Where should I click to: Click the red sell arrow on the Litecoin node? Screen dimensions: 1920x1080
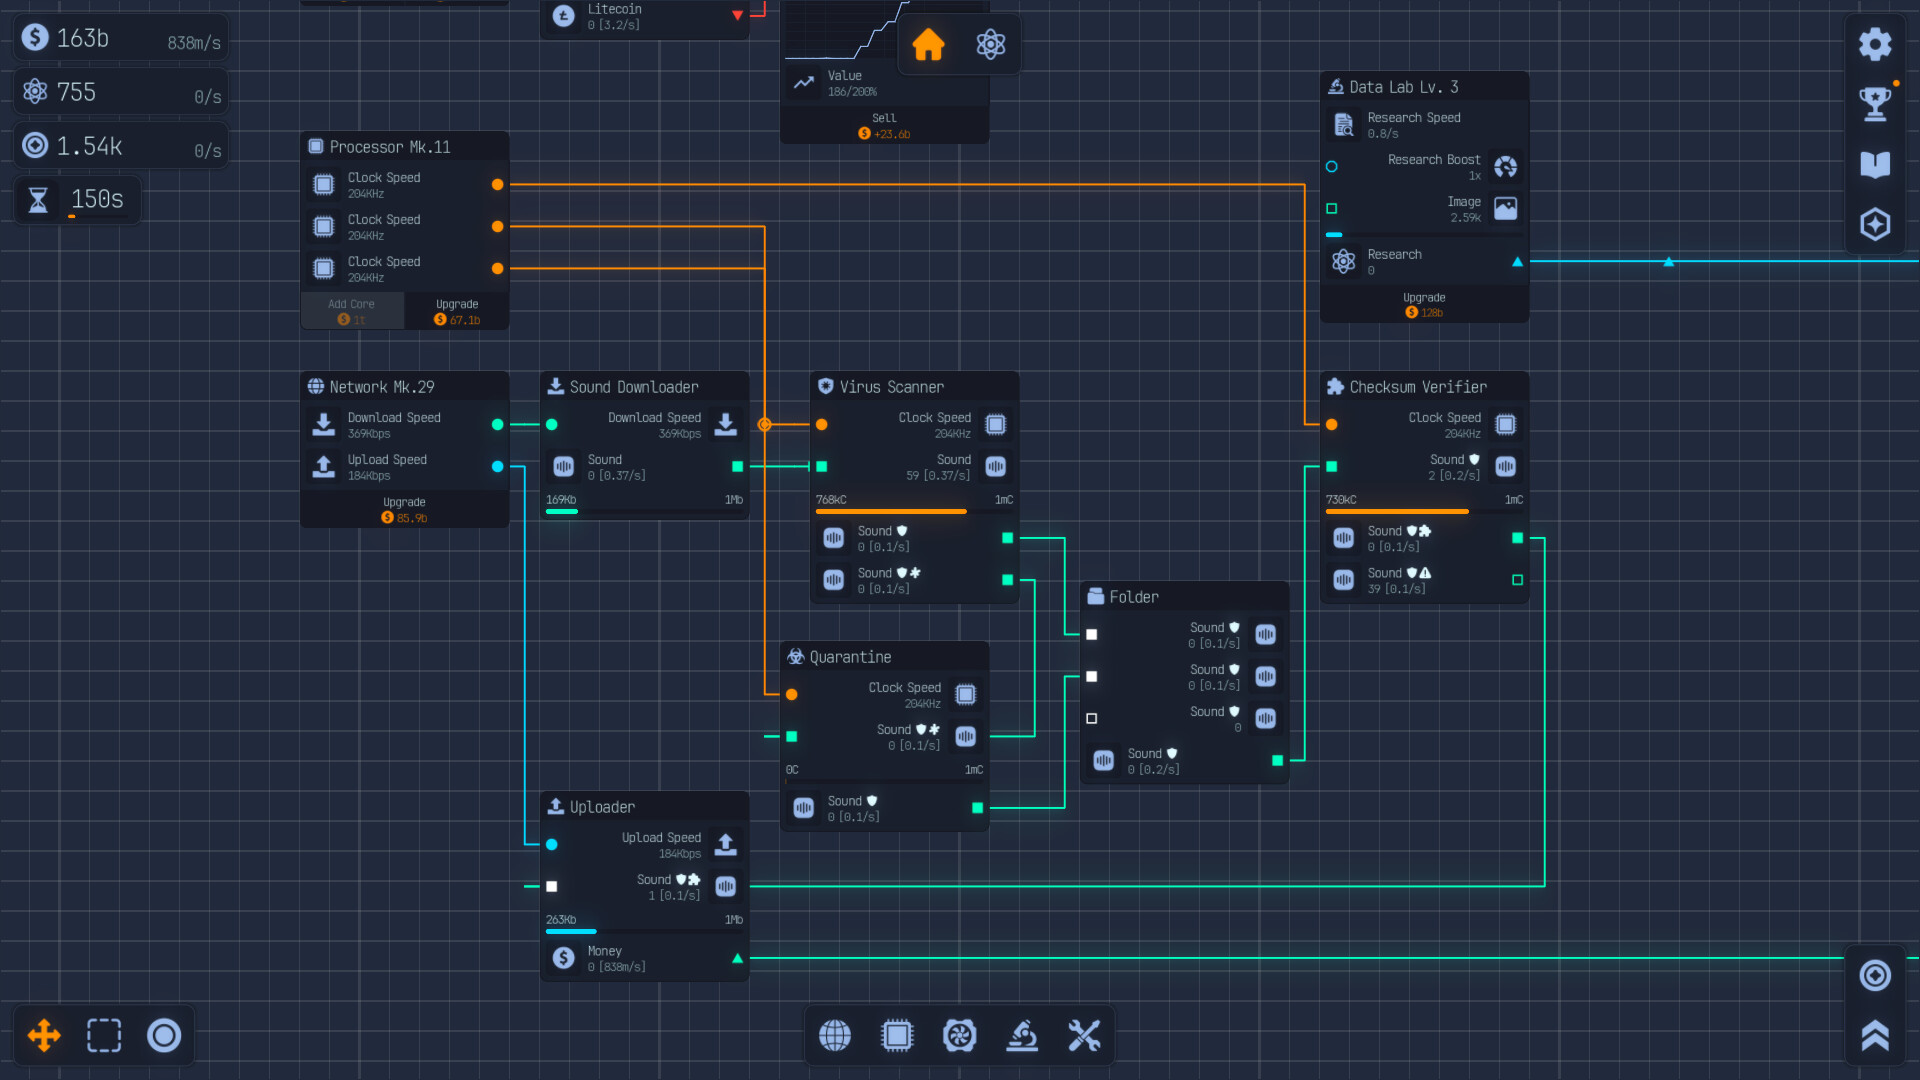[738, 16]
